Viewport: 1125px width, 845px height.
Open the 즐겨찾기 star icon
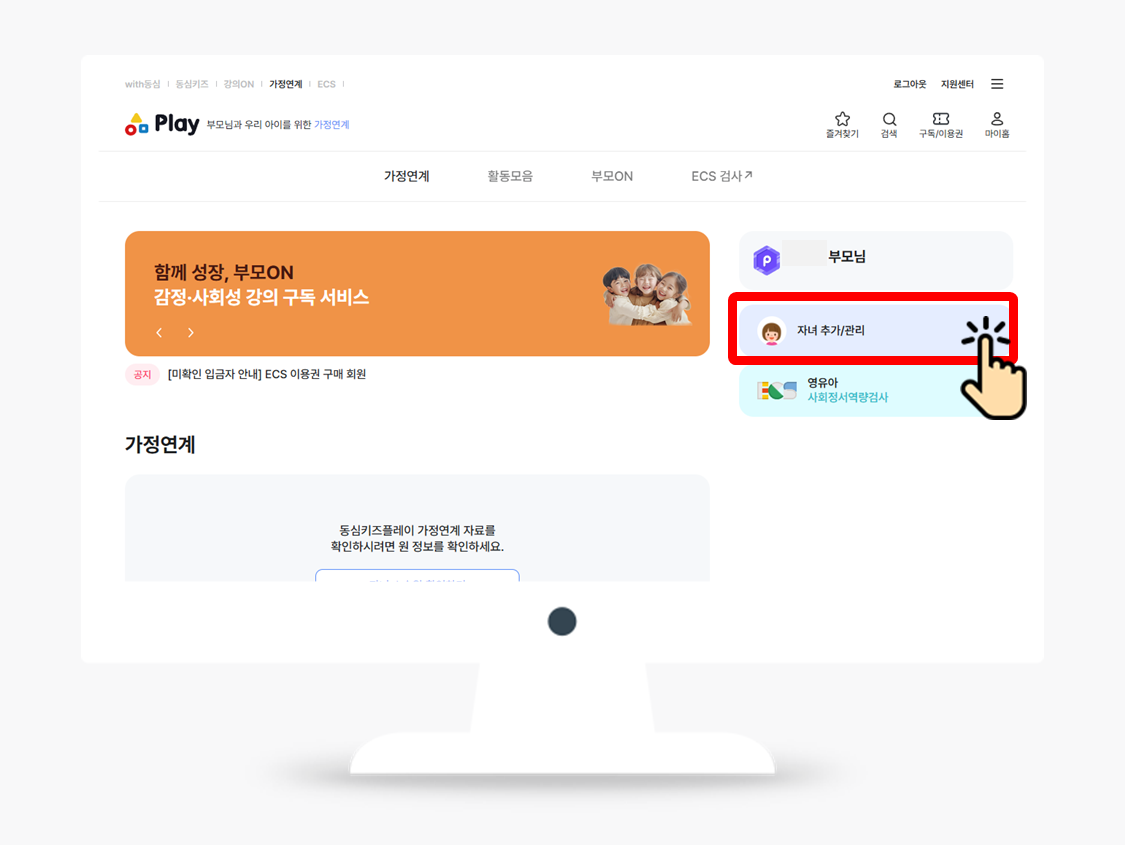click(x=842, y=119)
